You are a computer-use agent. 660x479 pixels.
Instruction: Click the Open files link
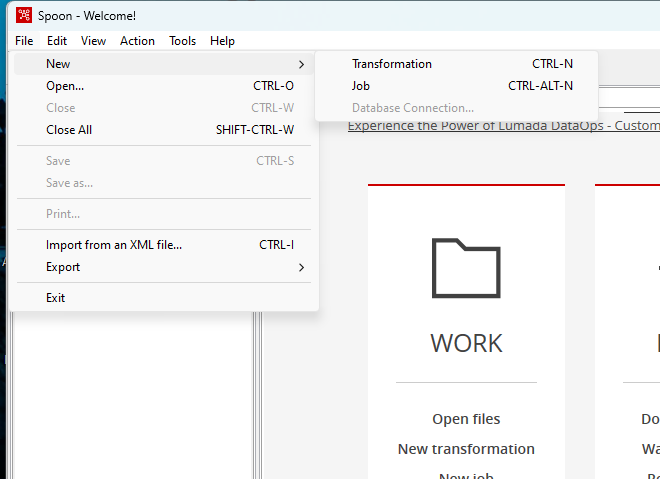(466, 419)
